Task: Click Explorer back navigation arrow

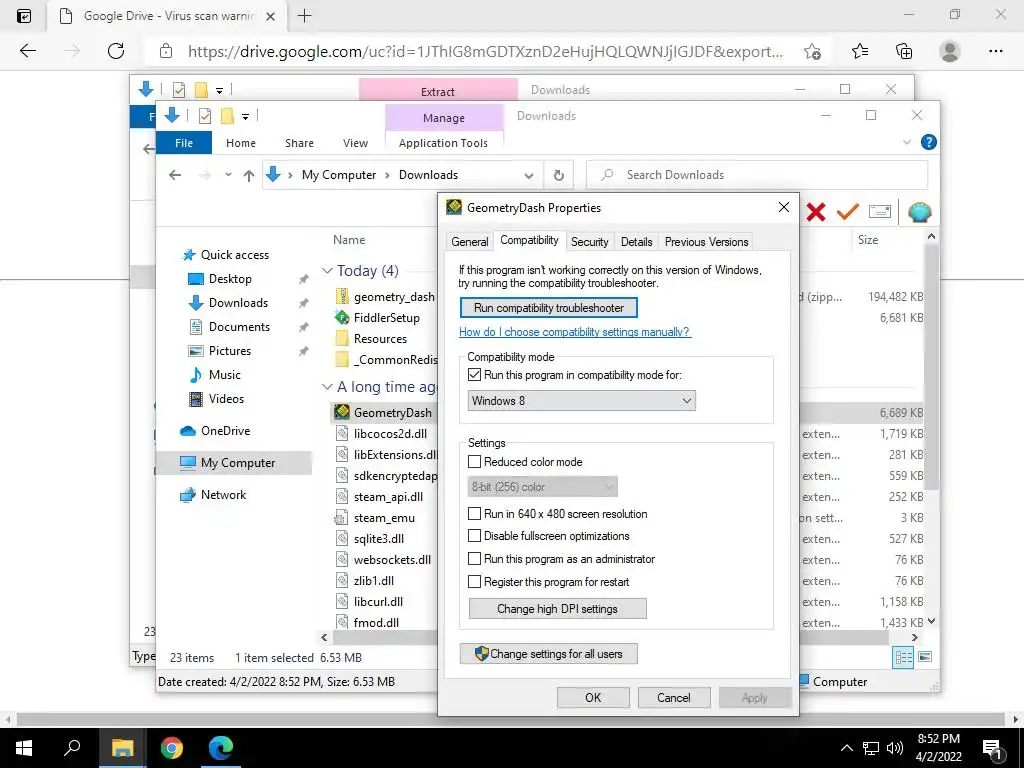Action: pos(174,175)
